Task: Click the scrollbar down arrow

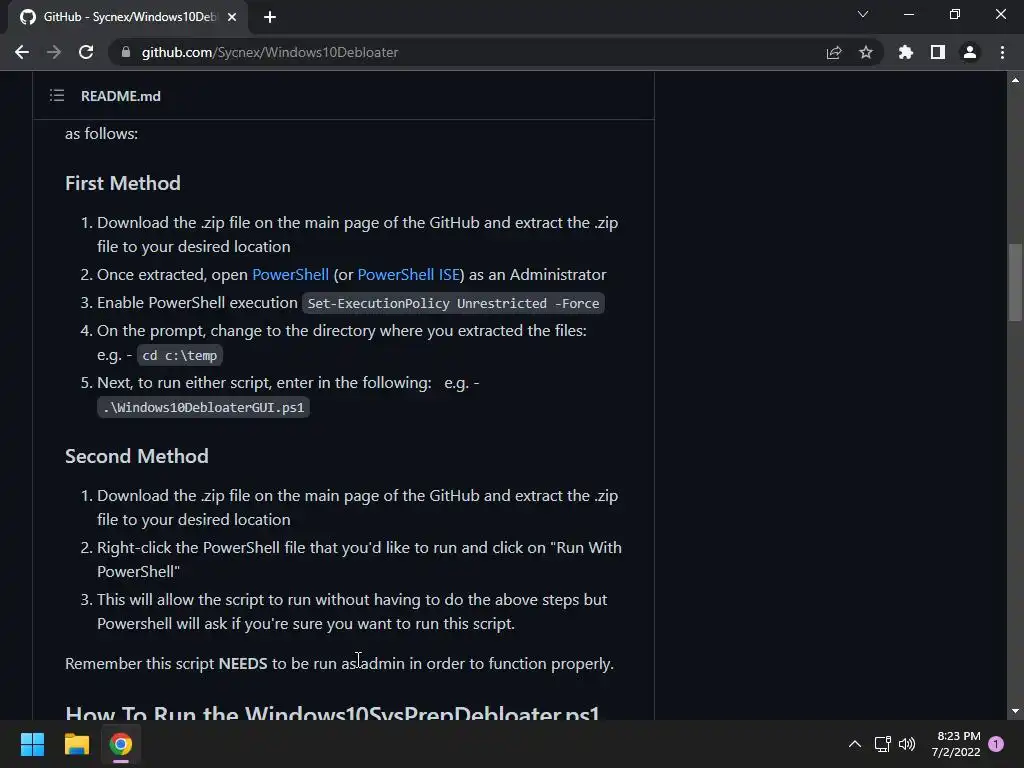Action: click(1015, 711)
